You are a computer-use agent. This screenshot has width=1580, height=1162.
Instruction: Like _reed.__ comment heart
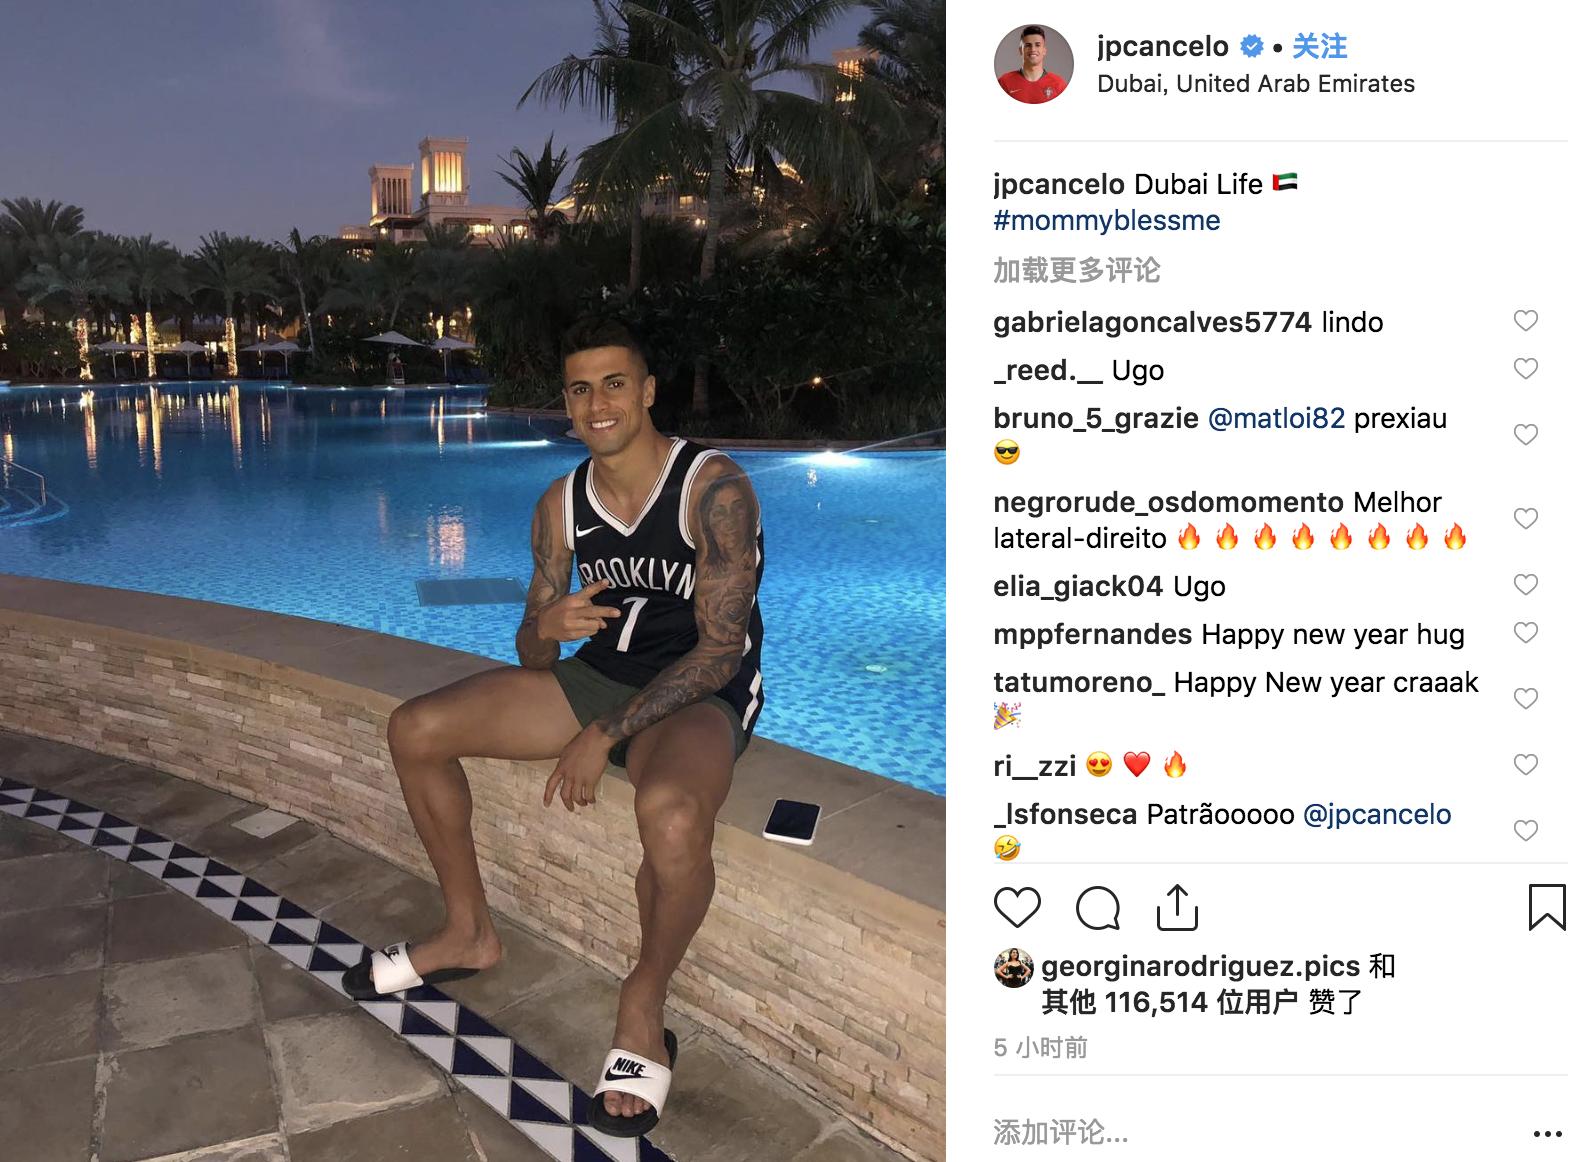(1525, 369)
